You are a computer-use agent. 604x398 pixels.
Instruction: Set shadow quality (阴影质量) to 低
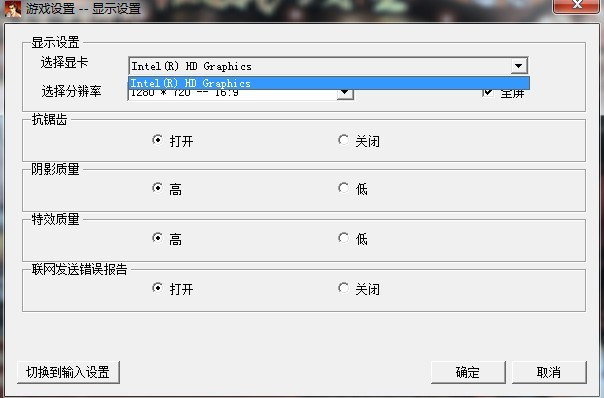click(x=343, y=188)
